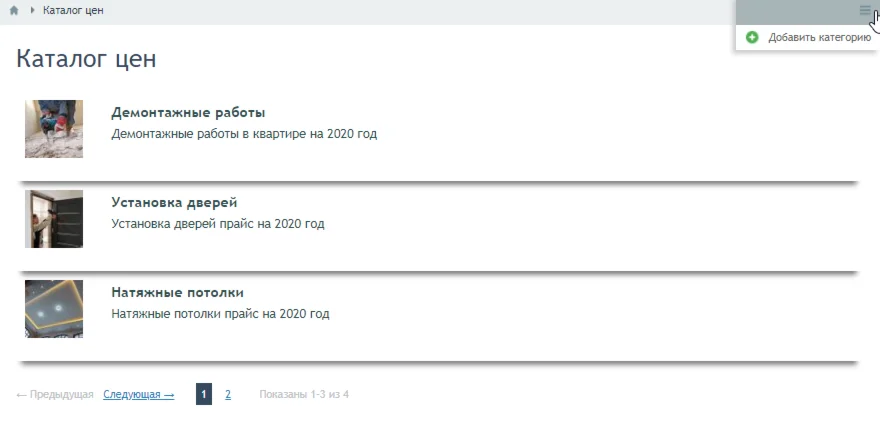Click the '← Предыдущая' pagination link
This screenshot has height=432, width=880.
point(55,395)
